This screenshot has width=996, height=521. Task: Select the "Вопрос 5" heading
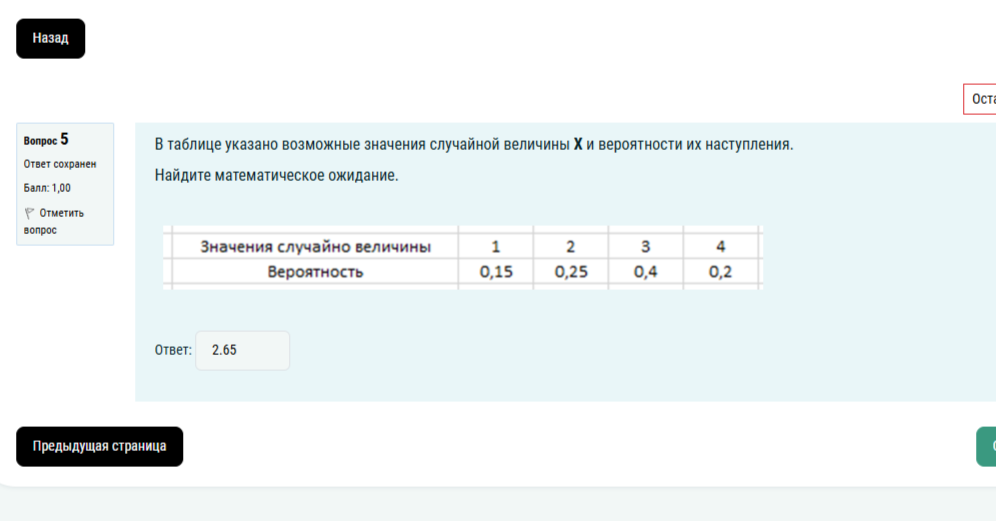coord(46,140)
